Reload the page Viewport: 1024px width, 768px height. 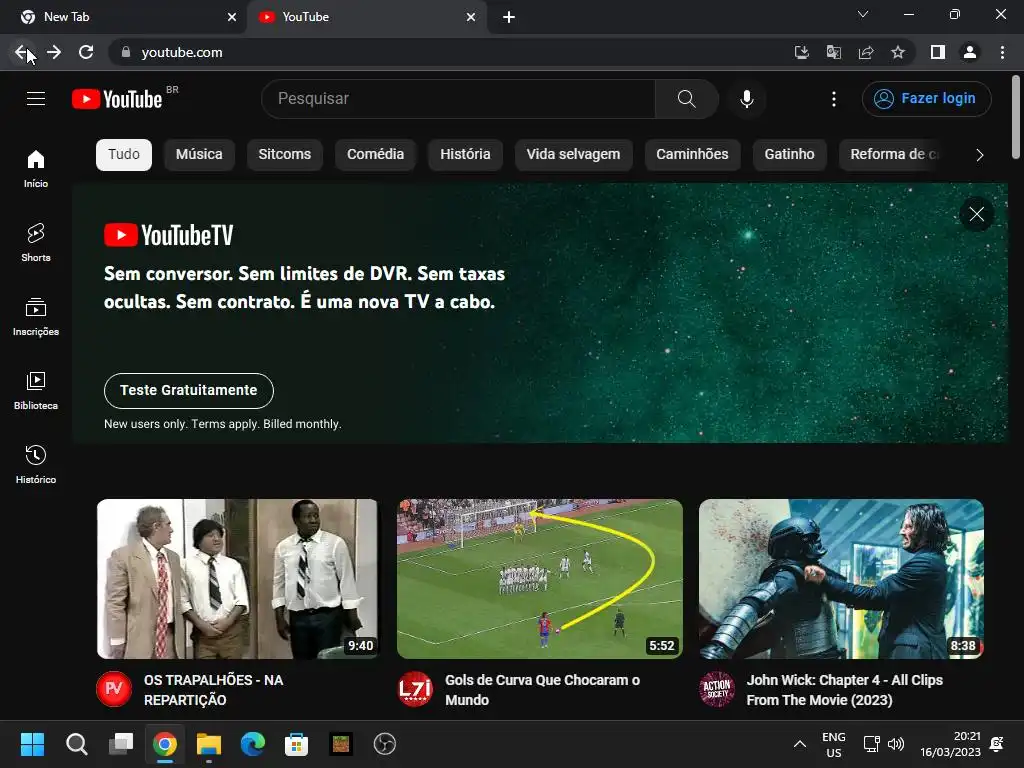86,52
